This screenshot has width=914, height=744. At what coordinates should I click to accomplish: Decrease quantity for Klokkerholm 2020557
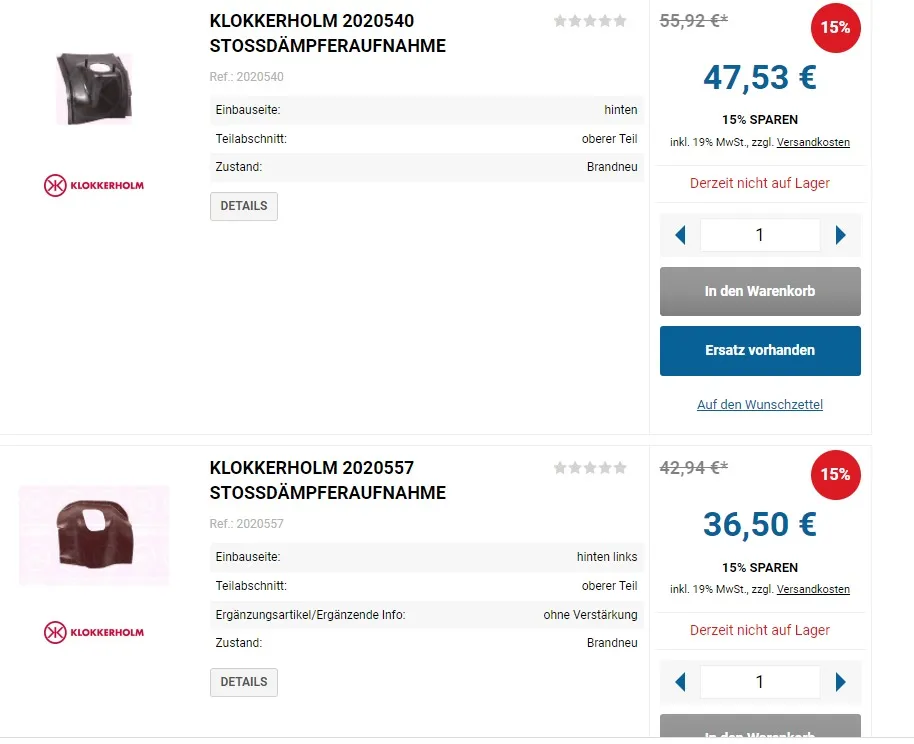[681, 682]
